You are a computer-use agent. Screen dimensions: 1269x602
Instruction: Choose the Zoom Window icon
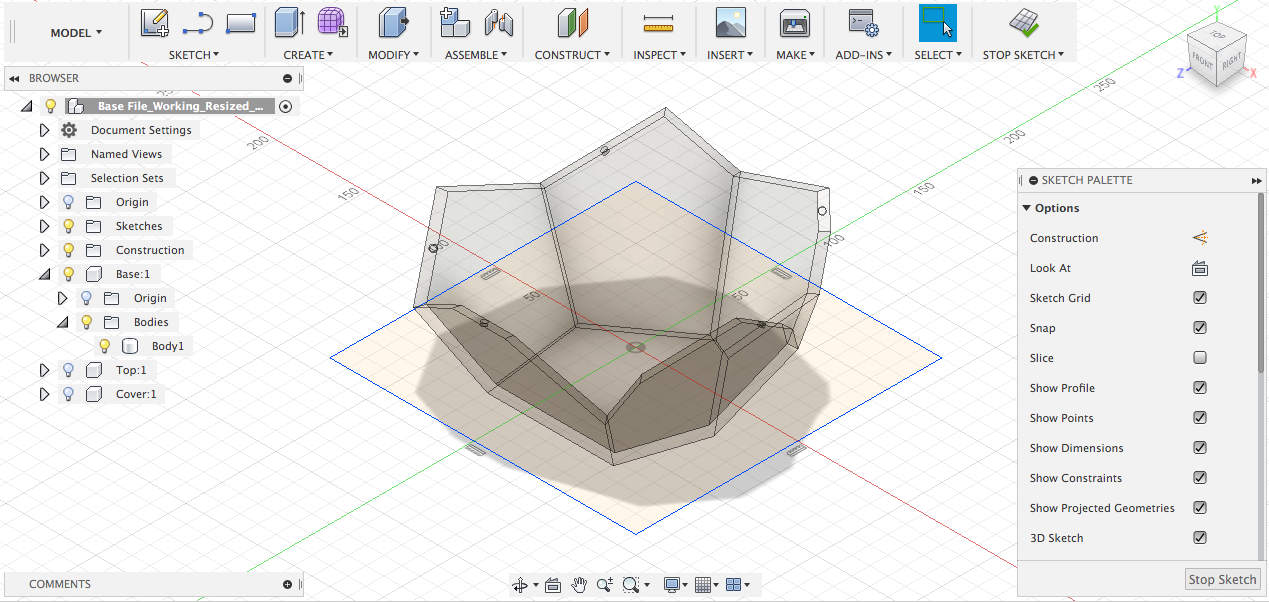[631, 585]
